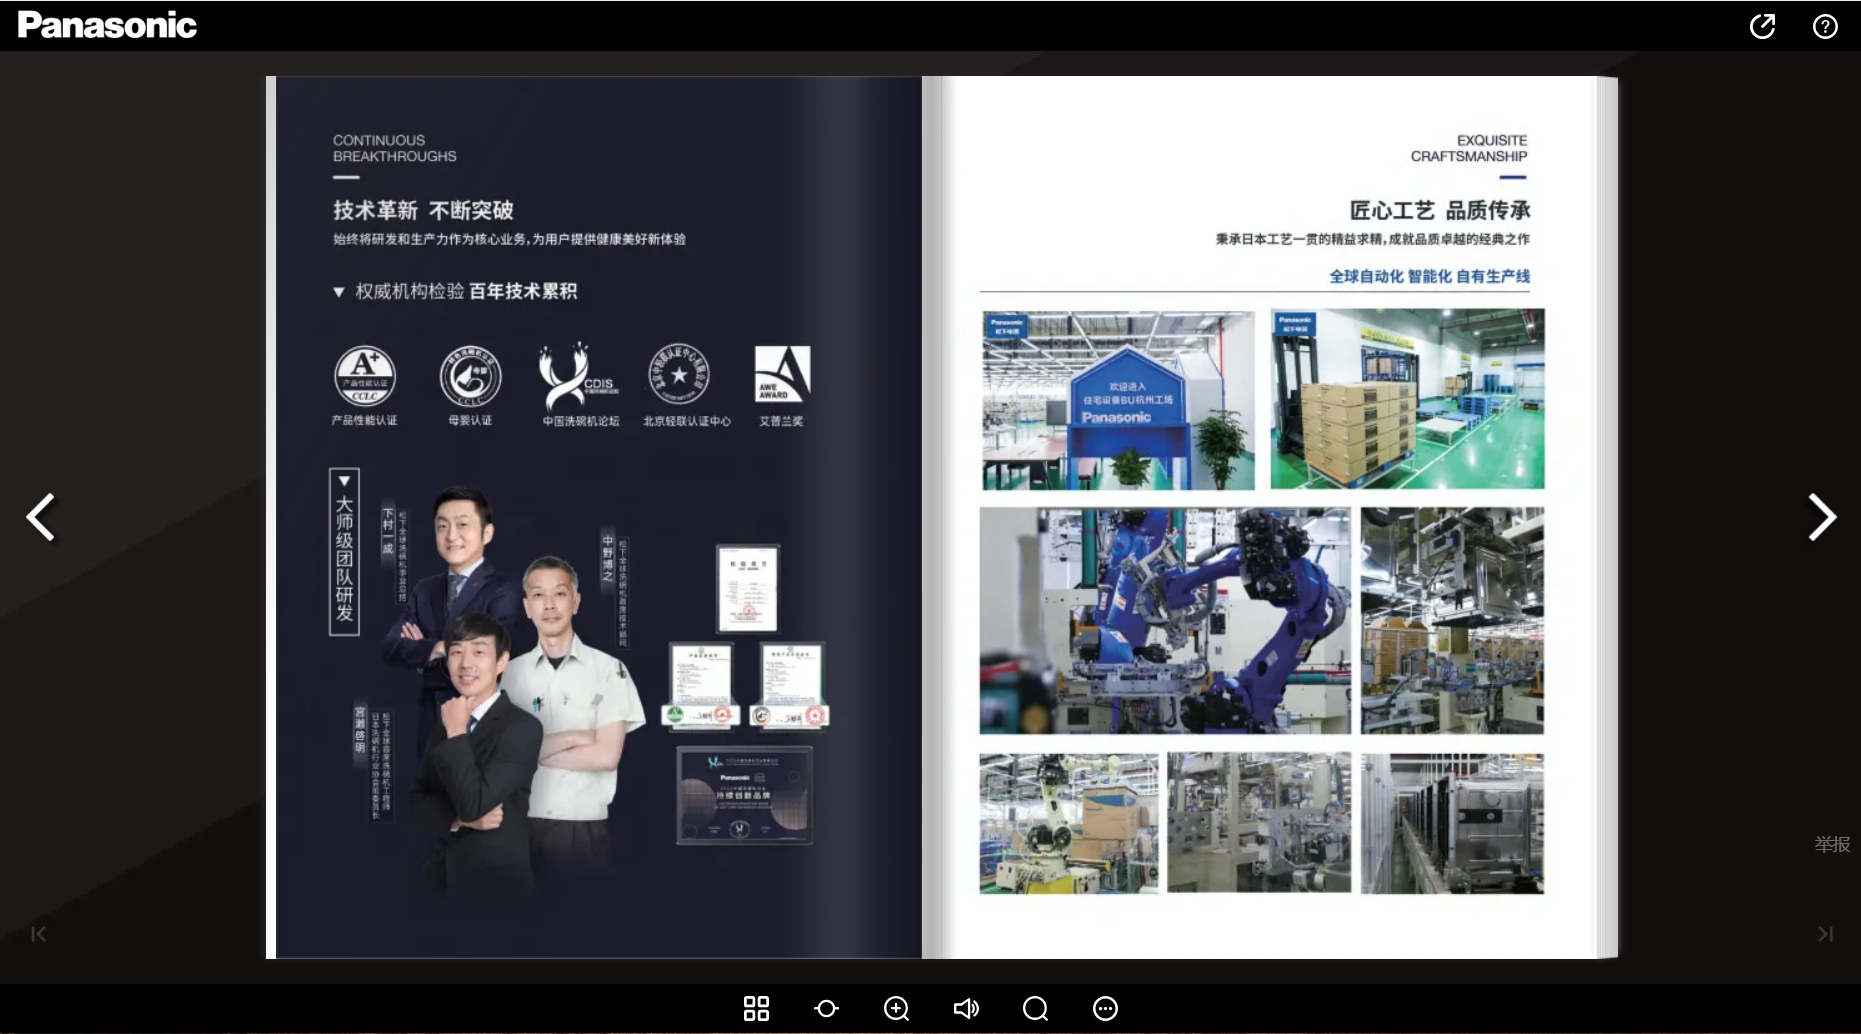Image resolution: width=1861 pixels, height=1034 pixels.
Task: Zoom in with the magnifier plus icon
Action: coord(896,1008)
